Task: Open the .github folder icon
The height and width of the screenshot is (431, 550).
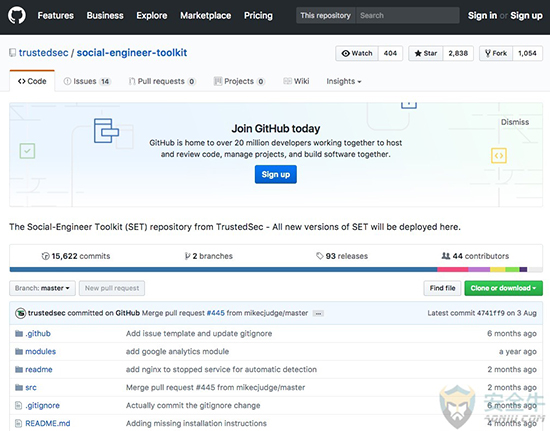Action: click(x=19, y=333)
